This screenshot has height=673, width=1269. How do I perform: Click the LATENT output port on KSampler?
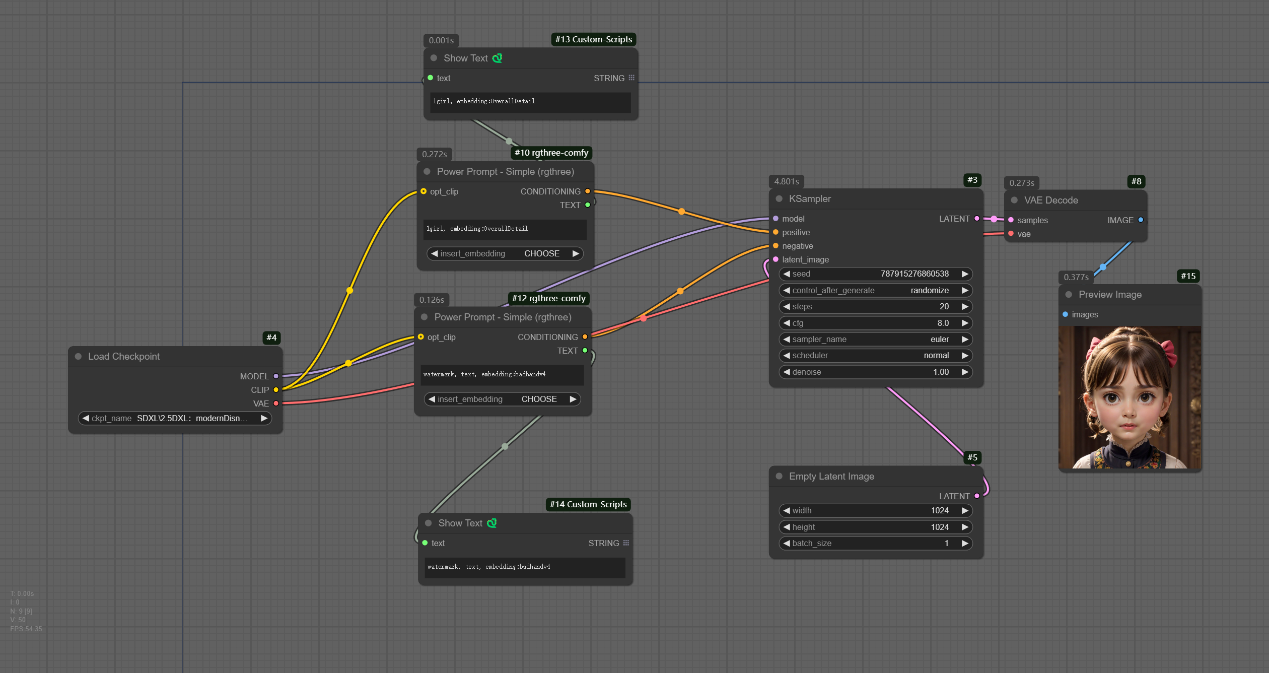979,218
